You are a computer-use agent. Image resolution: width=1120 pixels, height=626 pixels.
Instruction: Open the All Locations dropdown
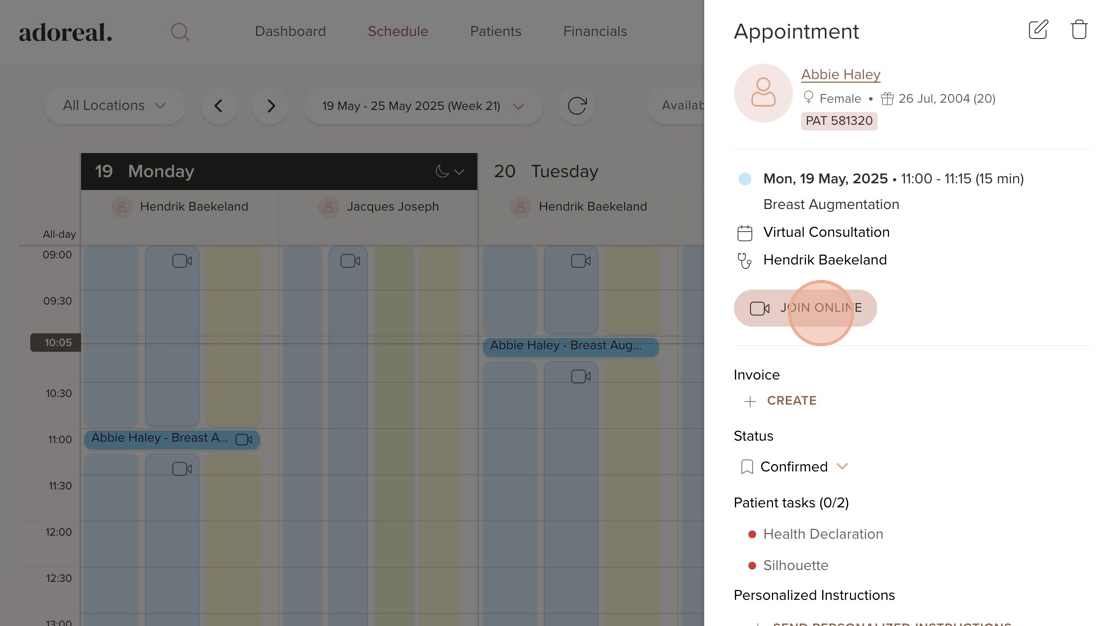pyautogui.click(x=114, y=106)
